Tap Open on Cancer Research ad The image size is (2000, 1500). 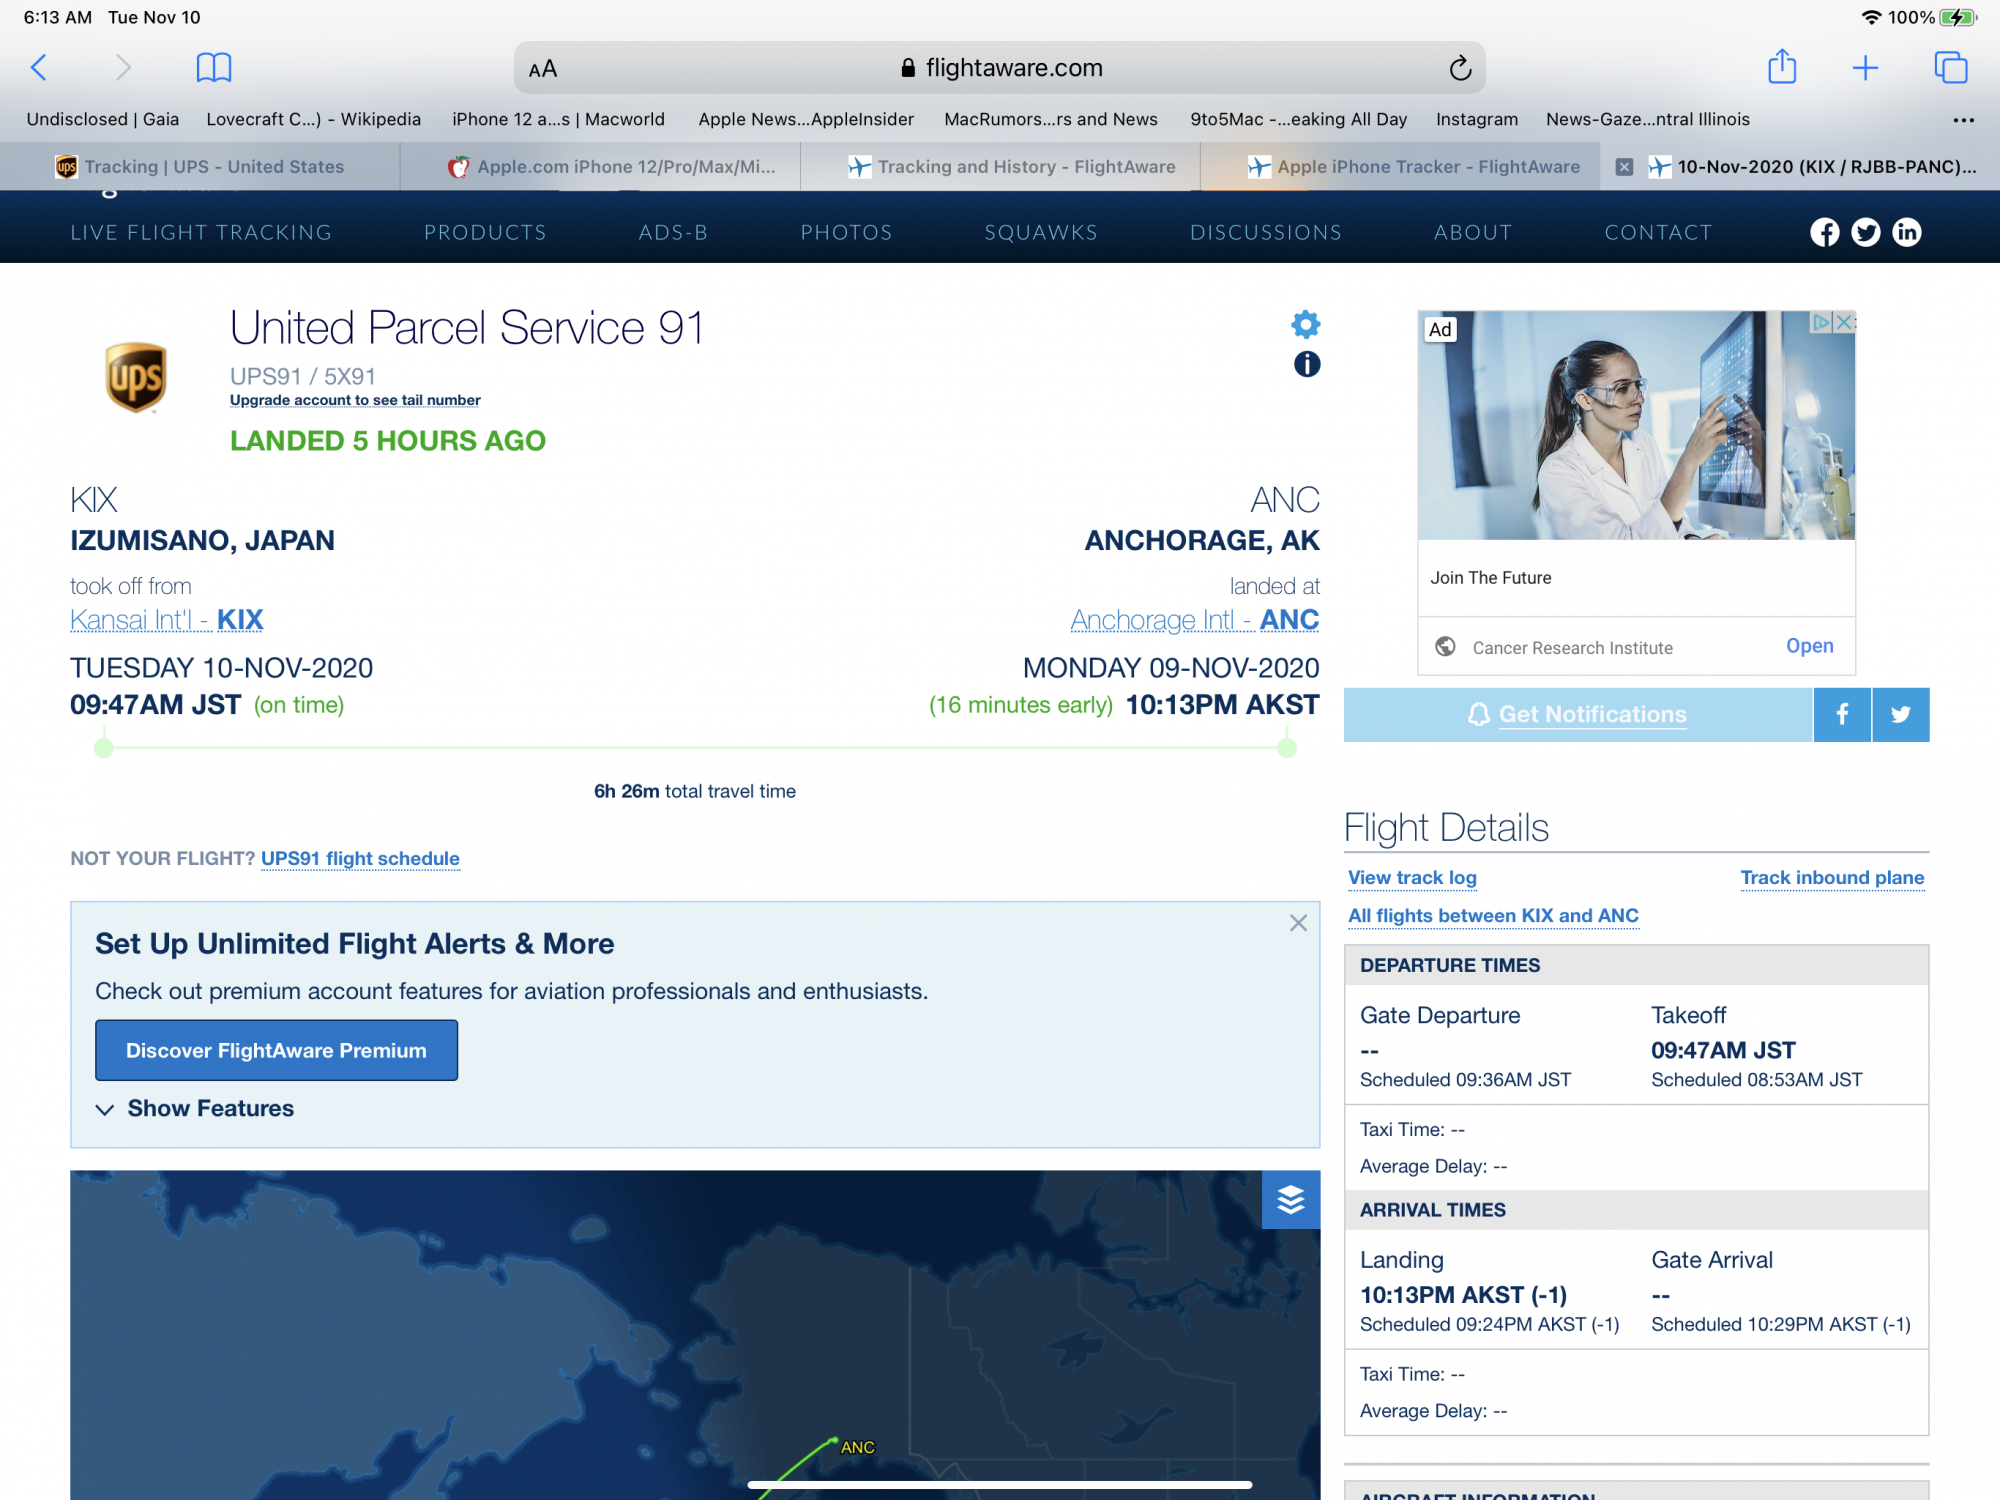[1810, 646]
